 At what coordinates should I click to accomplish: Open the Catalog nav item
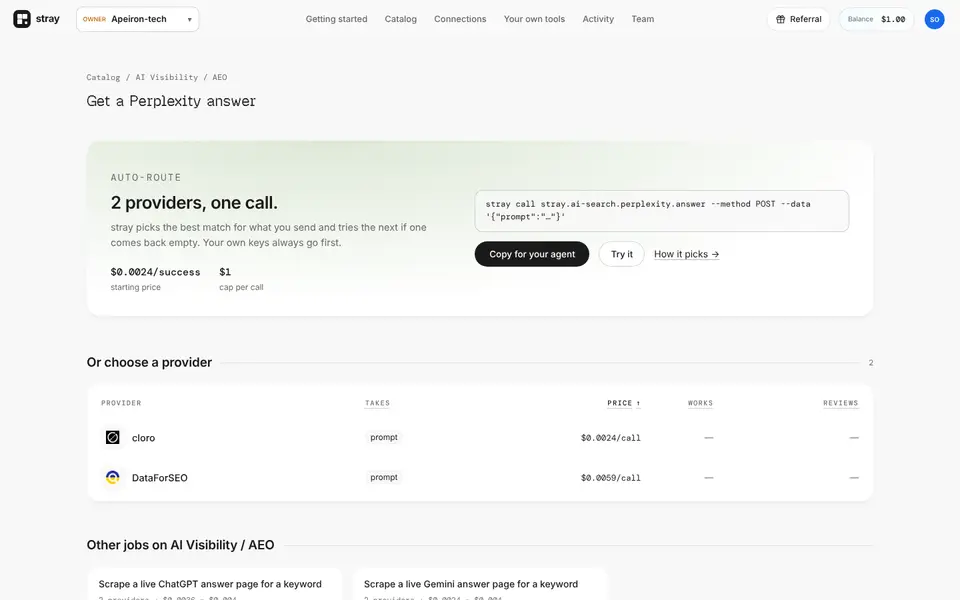click(400, 19)
